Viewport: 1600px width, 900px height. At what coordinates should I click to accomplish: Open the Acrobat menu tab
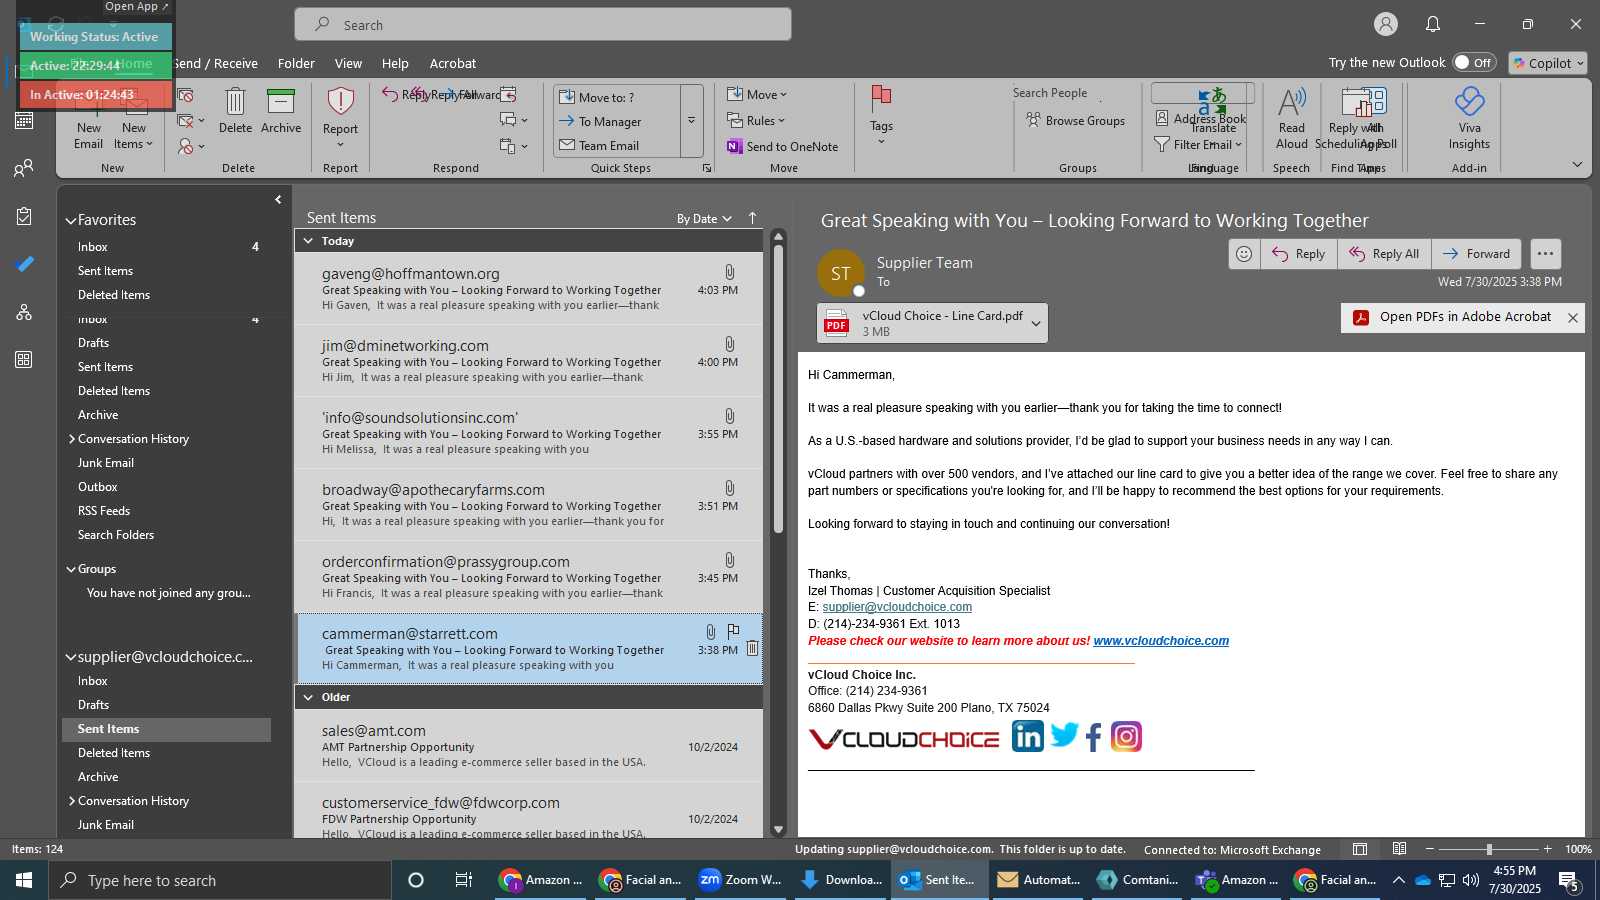pos(453,63)
